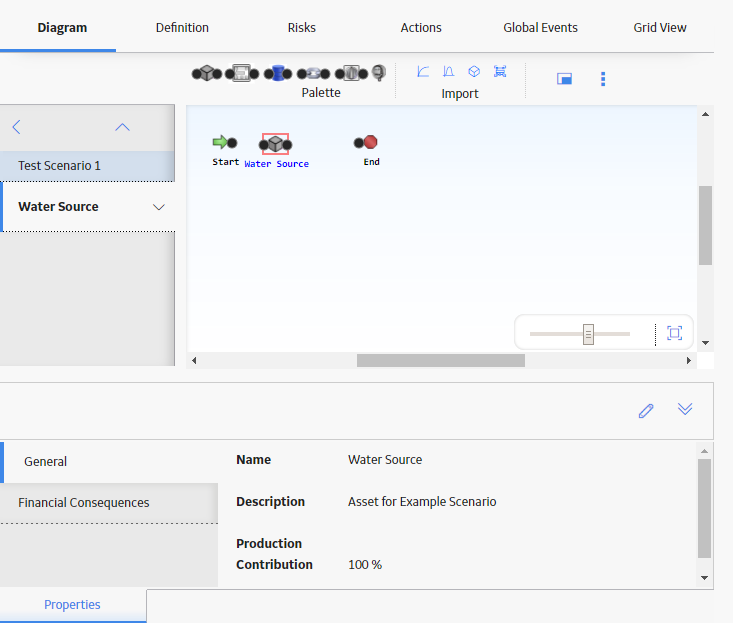Click the fit-to-screen zoom icon
This screenshot has height=623, width=733.
point(674,333)
